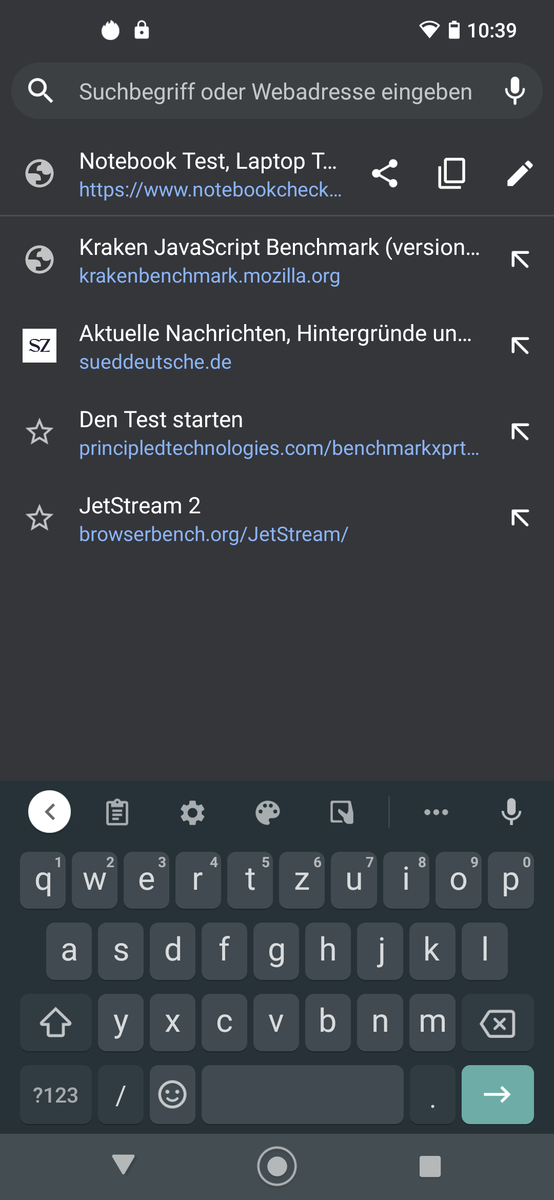
Task: Tap the keyboard voice input microphone
Action: point(511,812)
